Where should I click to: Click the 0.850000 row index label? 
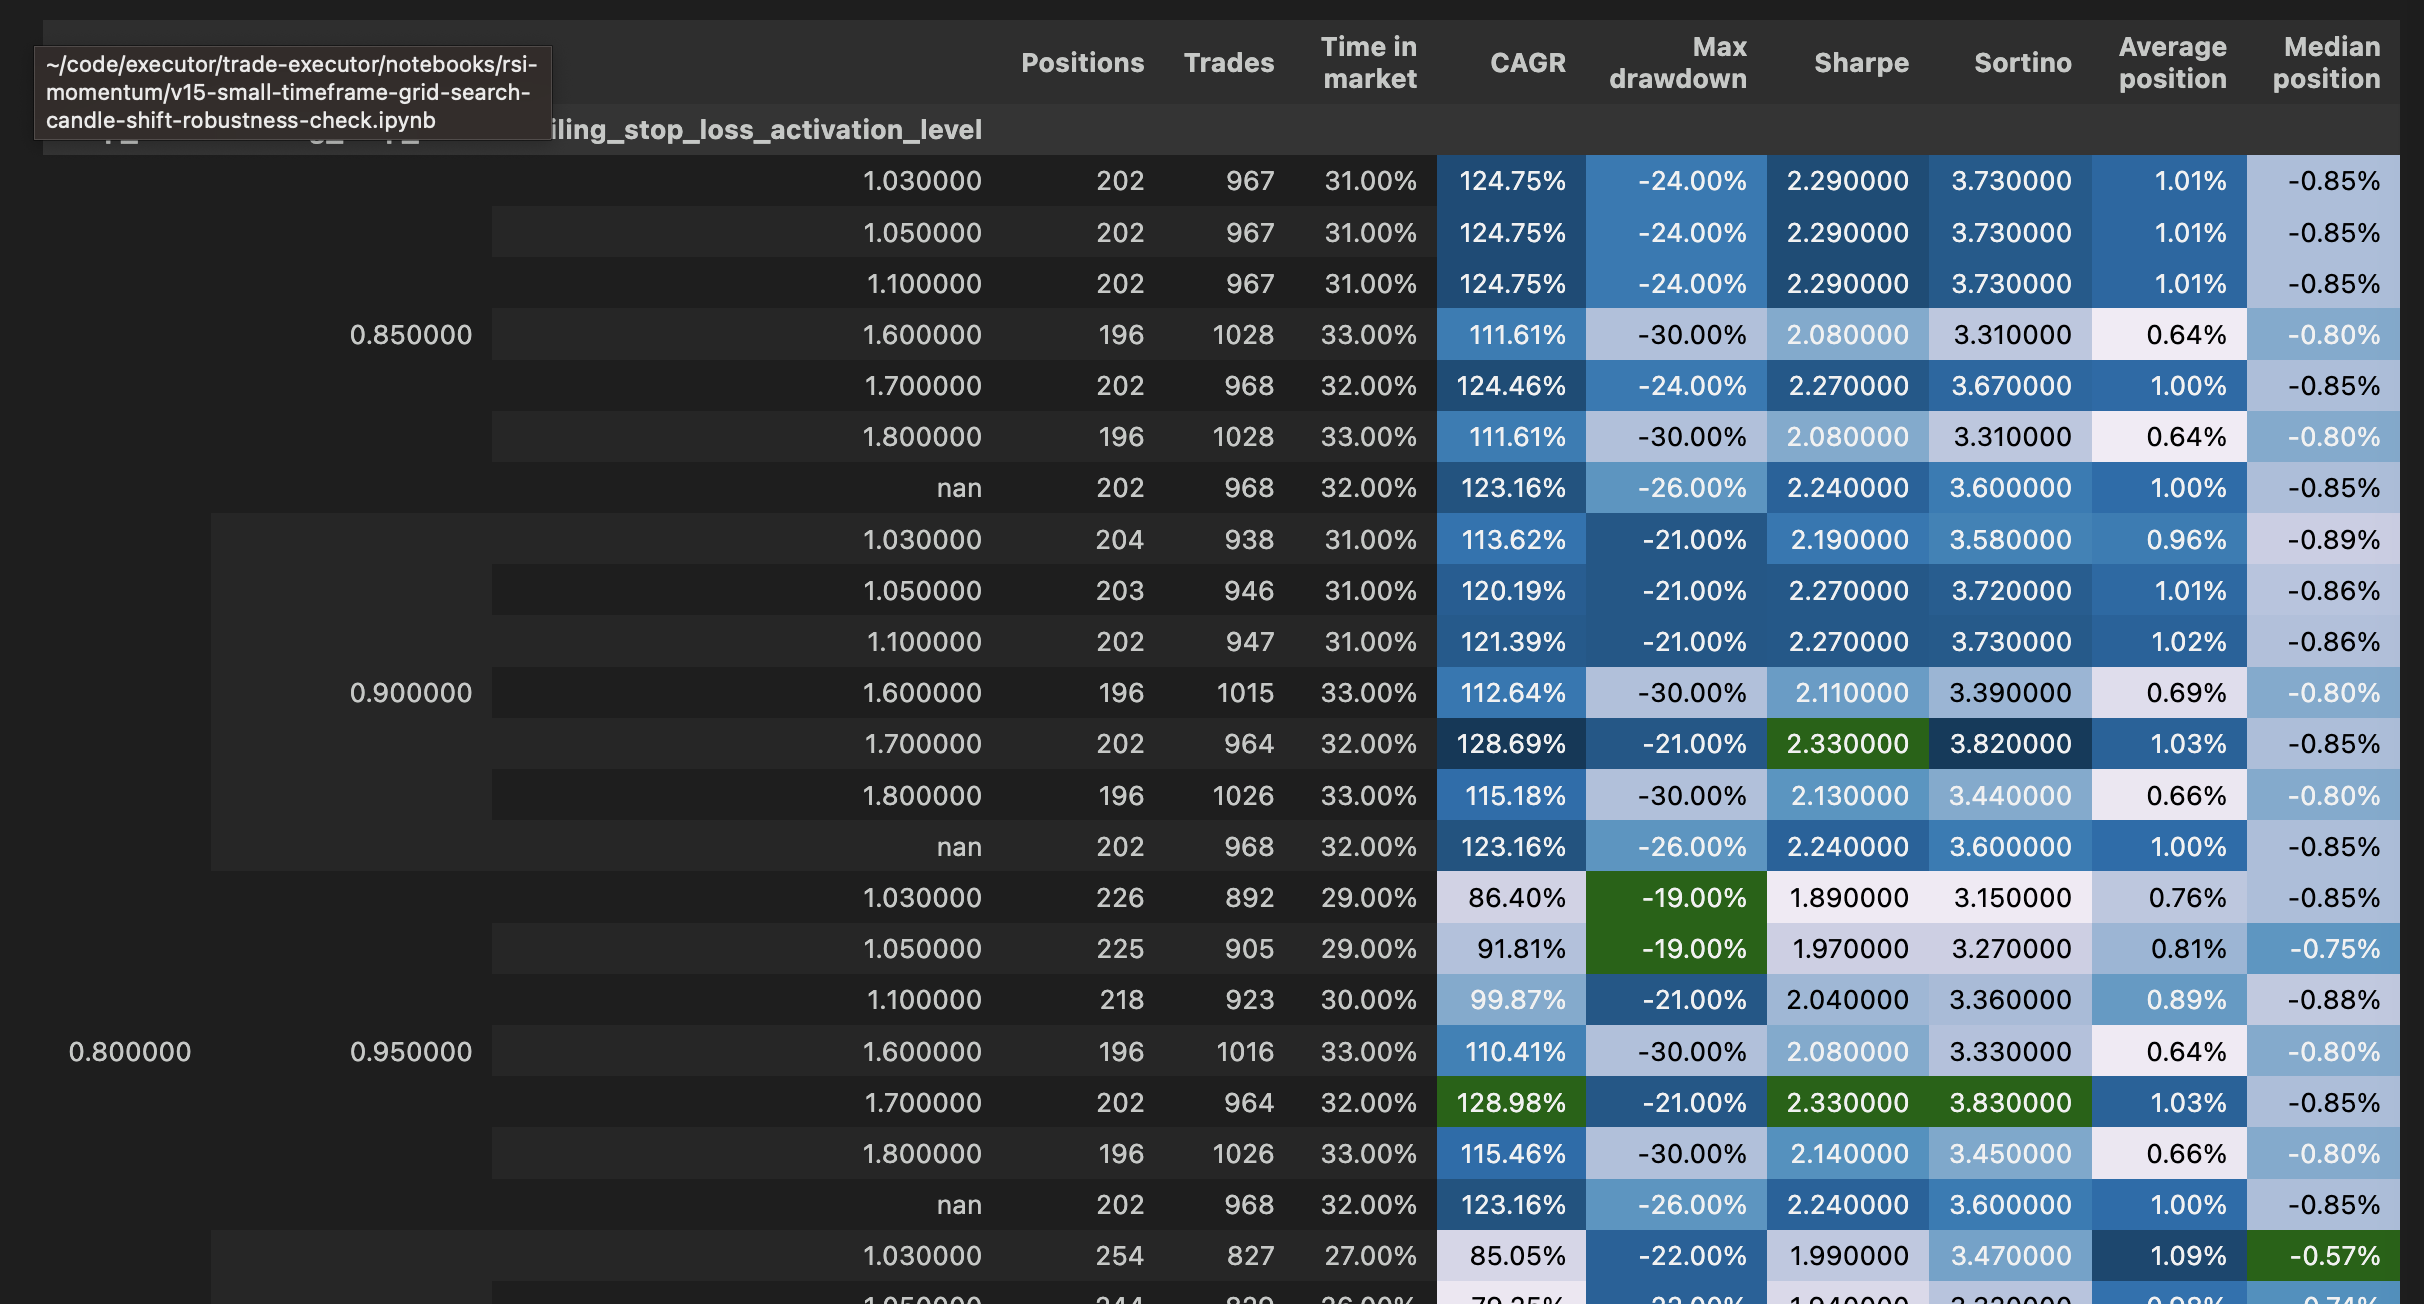click(410, 335)
